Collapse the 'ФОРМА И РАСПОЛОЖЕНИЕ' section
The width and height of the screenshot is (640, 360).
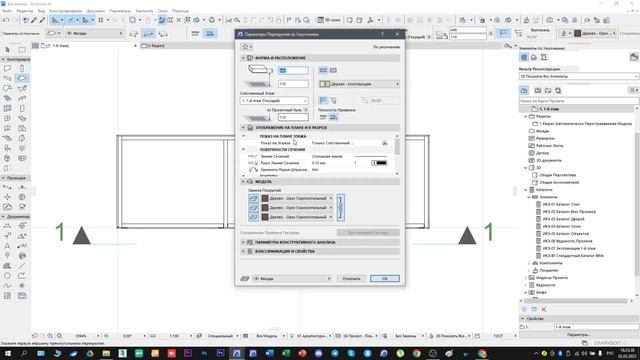pos(243,58)
